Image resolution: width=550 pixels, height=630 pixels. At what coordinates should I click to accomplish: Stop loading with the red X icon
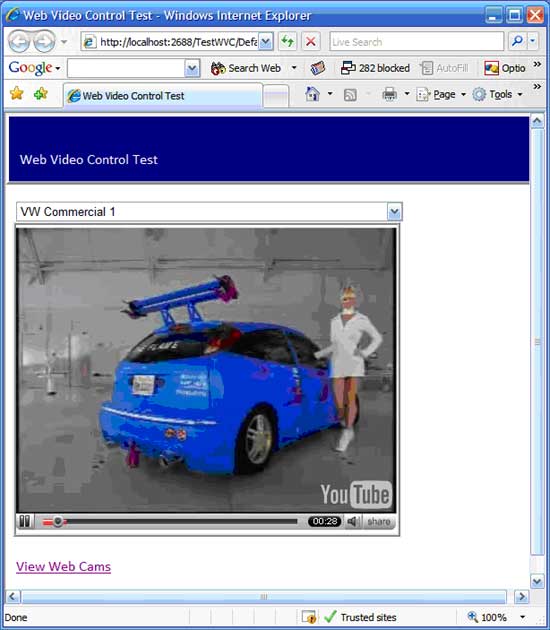pos(311,41)
